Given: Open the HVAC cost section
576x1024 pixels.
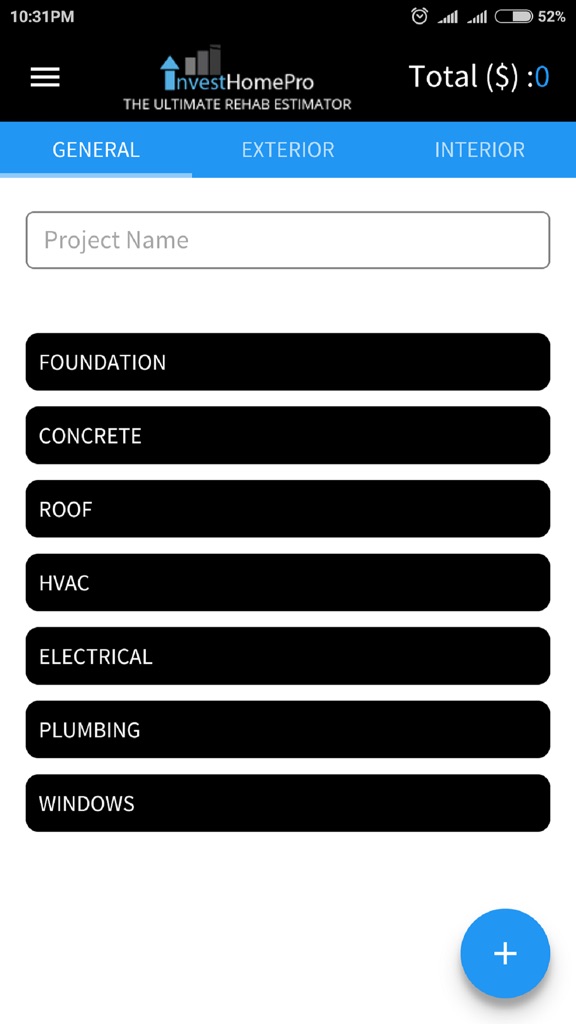Looking at the screenshot, I should pos(288,582).
